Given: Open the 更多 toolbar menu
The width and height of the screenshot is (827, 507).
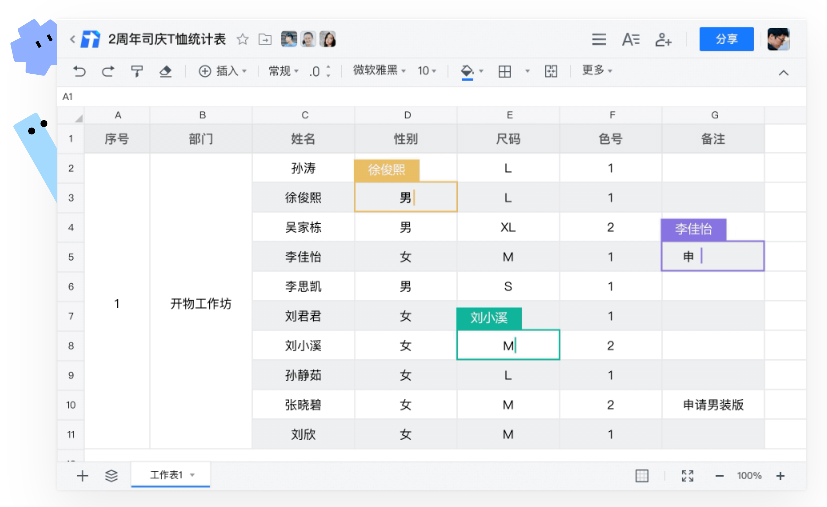Looking at the screenshot, I should point(597,71).
